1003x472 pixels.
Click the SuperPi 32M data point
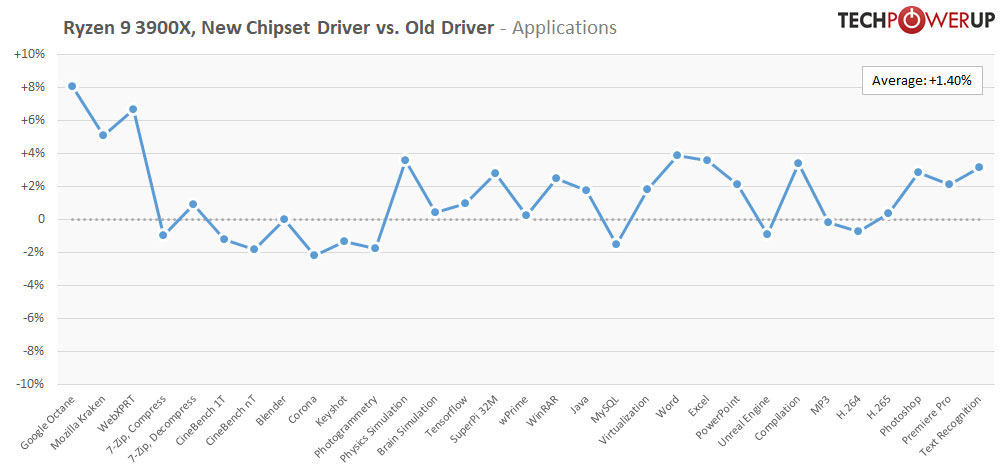pyautogui.click(x=496, y=173)
